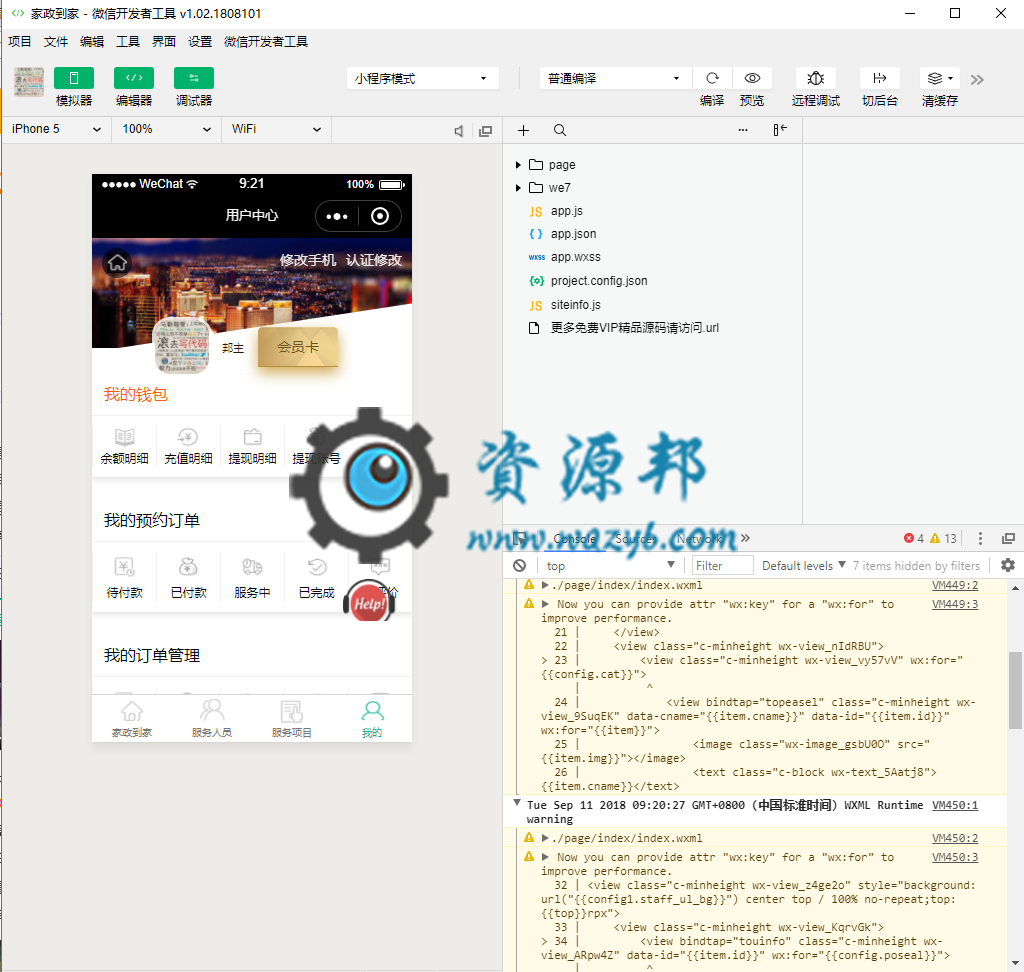Open the Default levels dropdown
This screenshot has width=1024, height=972.
click(x=804, y=566)
